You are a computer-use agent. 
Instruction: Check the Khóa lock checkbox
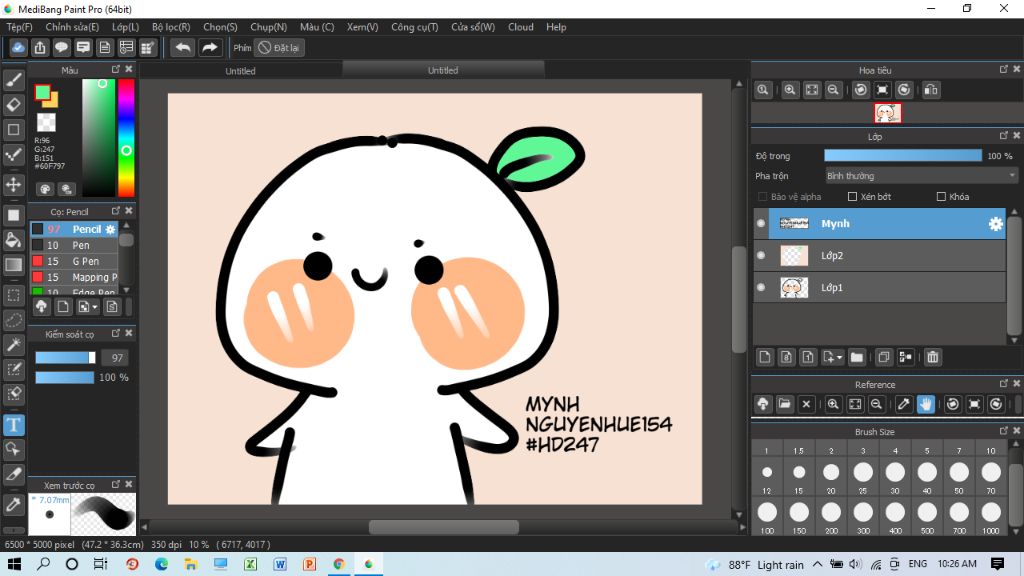(x=941, y=197)
